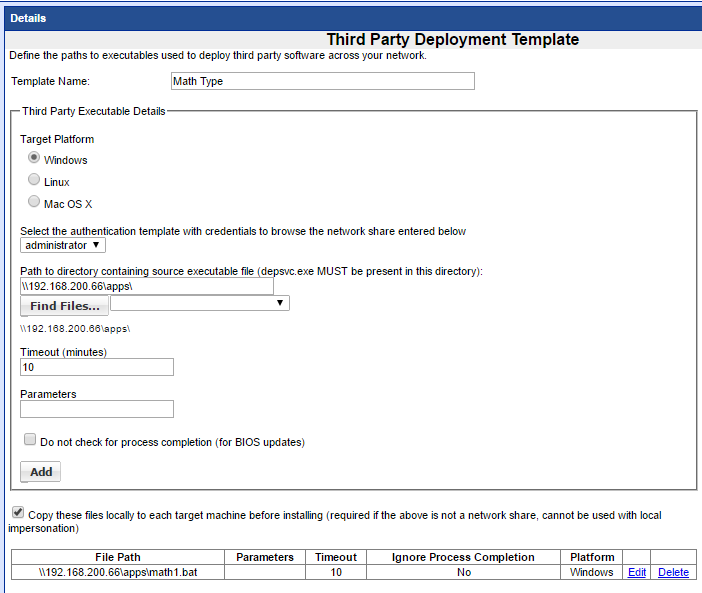Click the Add button
Viewport: 702px width, 593px height.
coord(41,472)
